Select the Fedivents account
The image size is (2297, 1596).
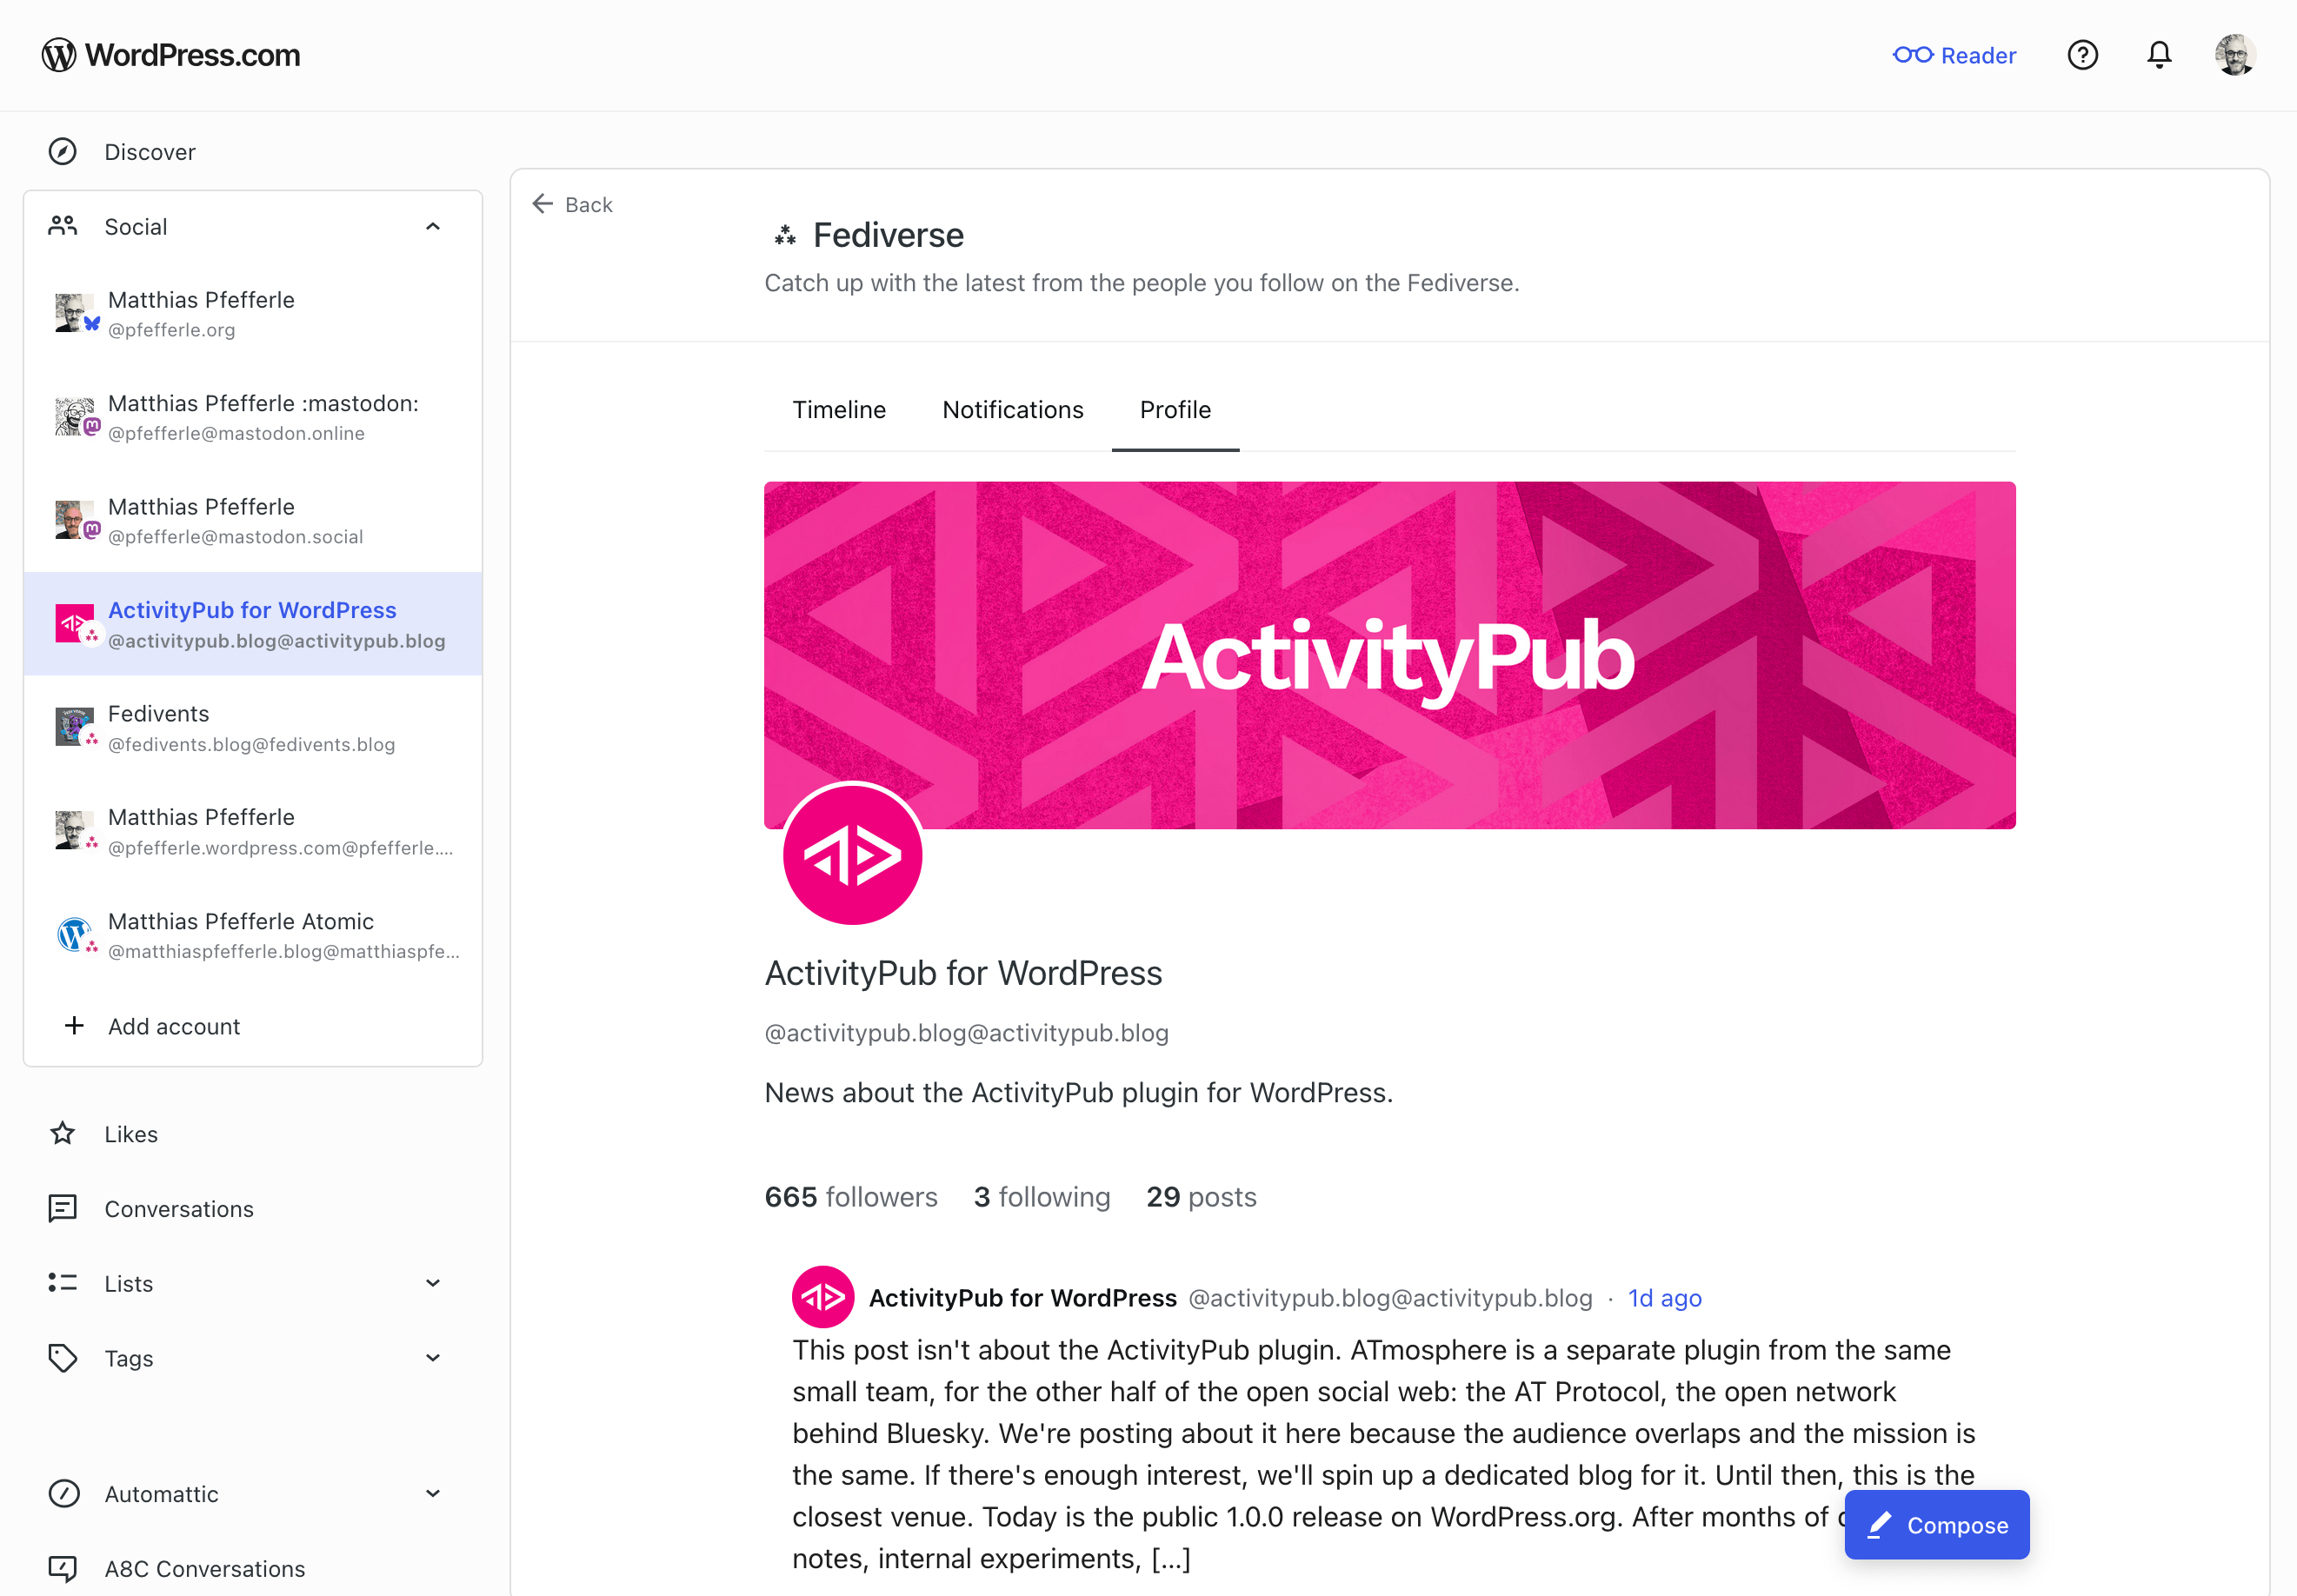(x=252, y=727)
